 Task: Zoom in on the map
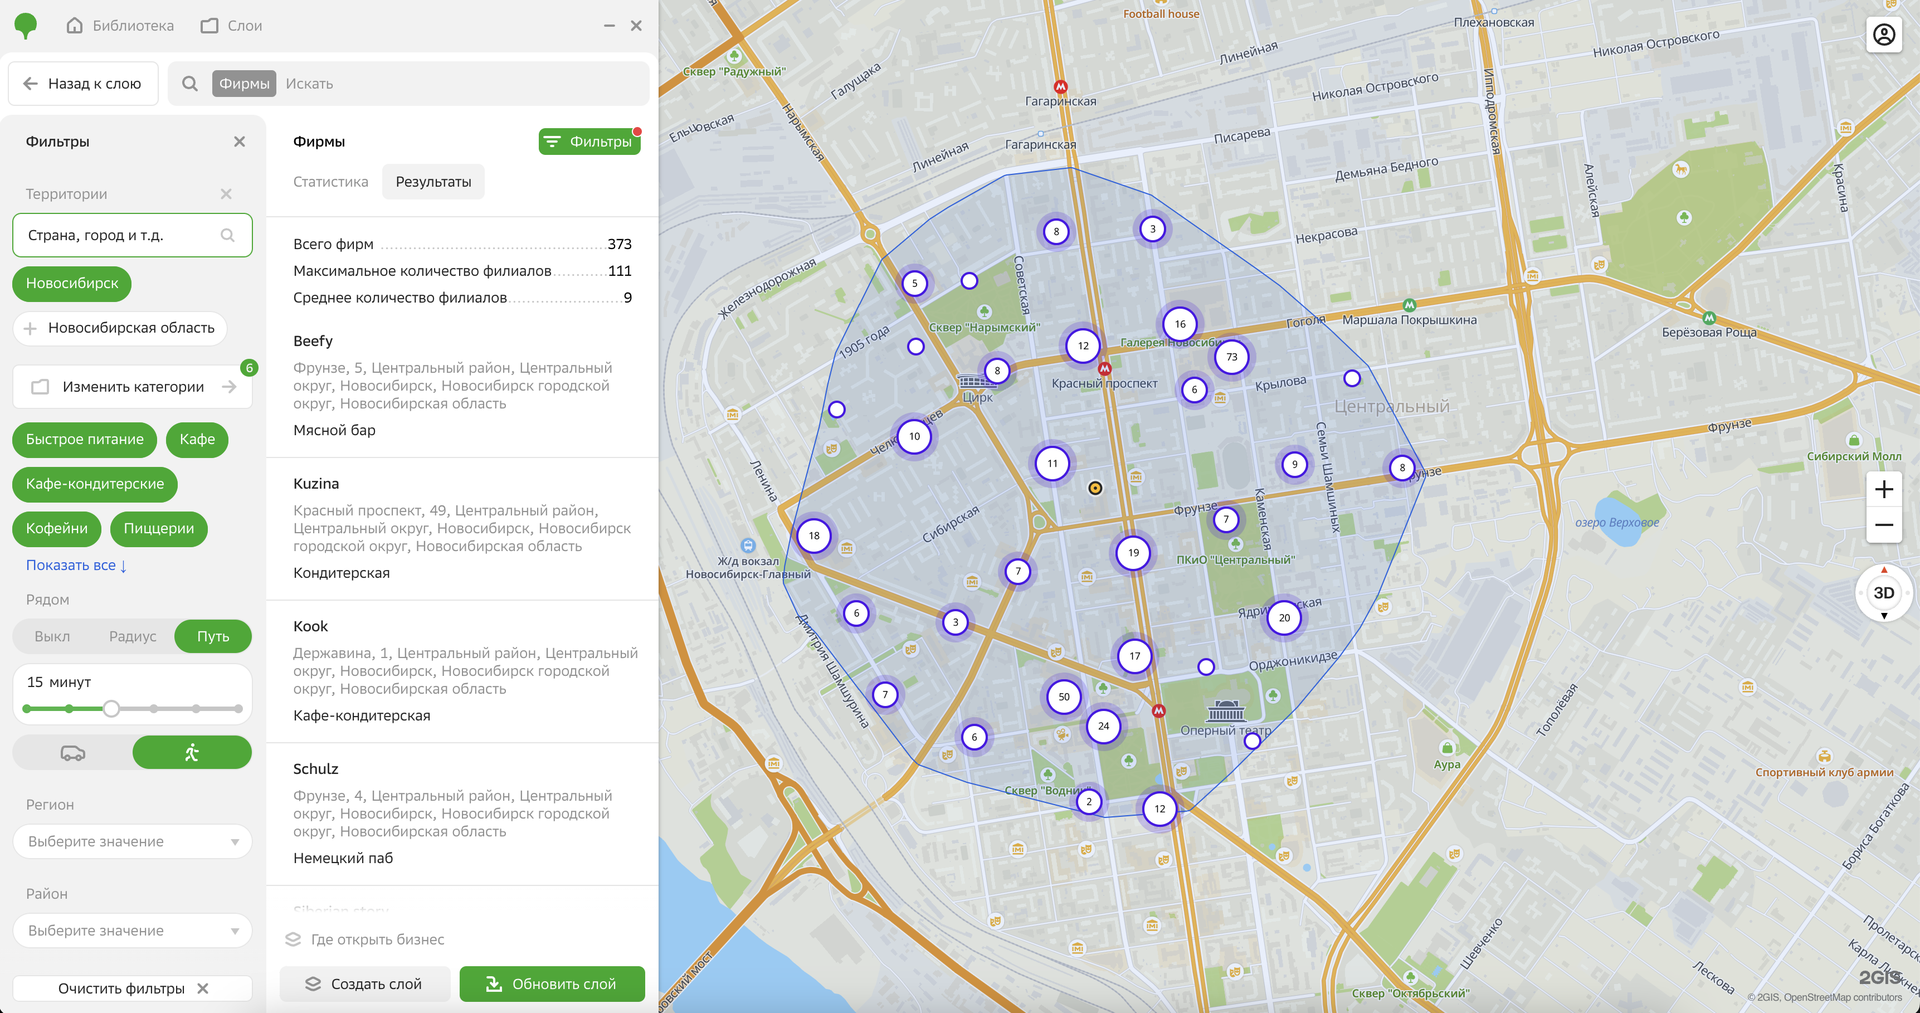(1883, 489)
